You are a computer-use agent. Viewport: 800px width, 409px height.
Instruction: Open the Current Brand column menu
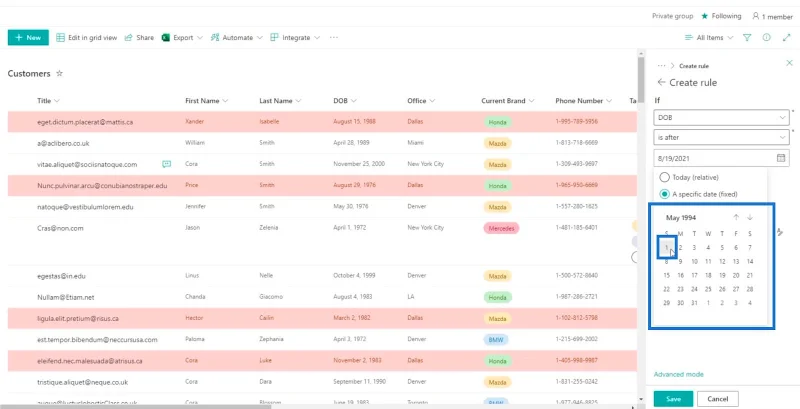[x=508, y=100]
